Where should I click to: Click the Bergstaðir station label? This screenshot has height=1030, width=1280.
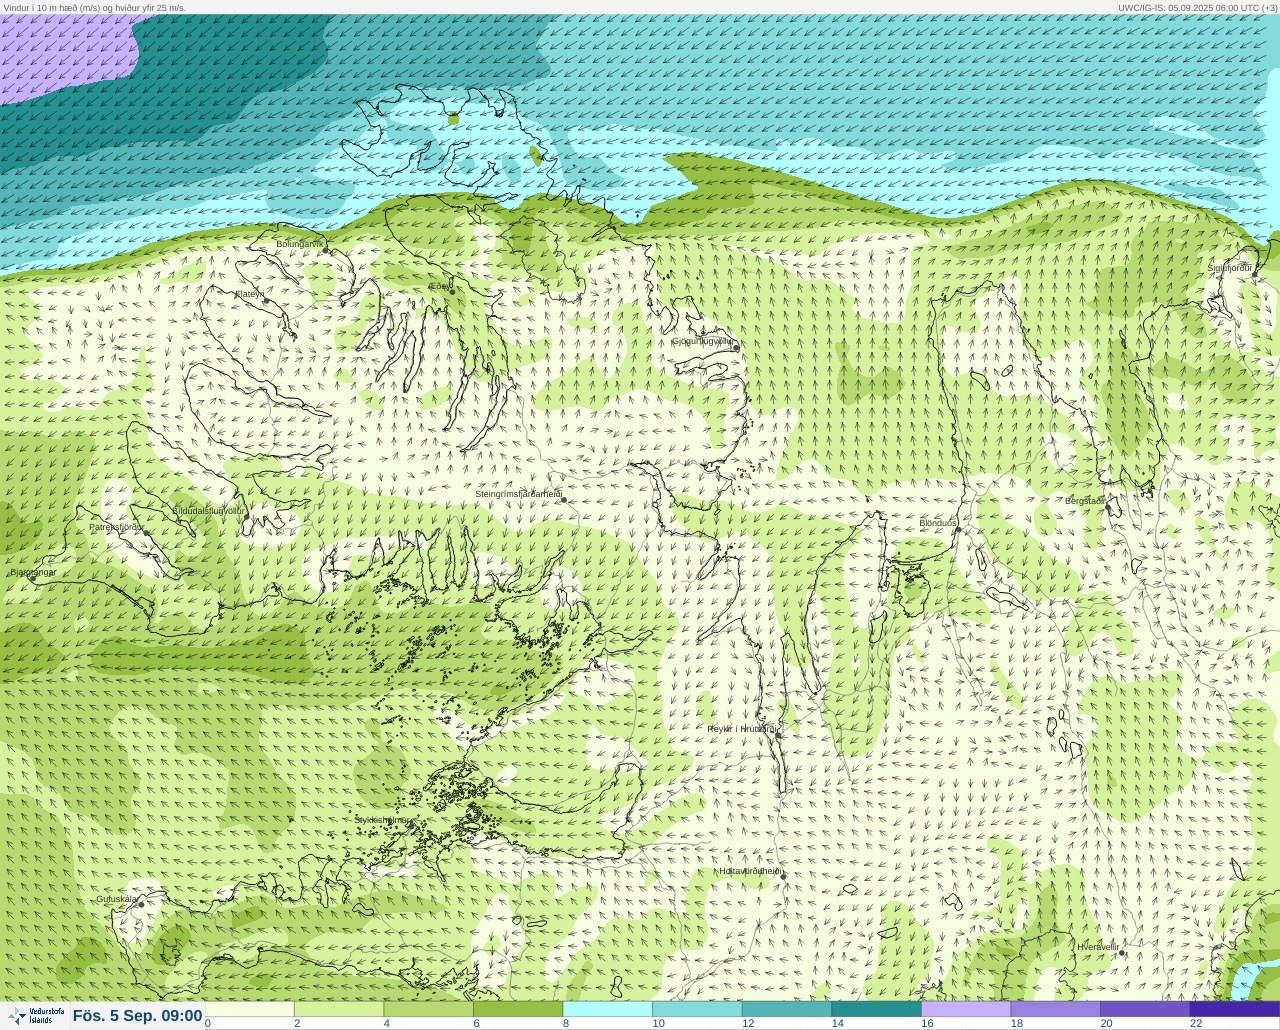click(x=1085, y=501)
